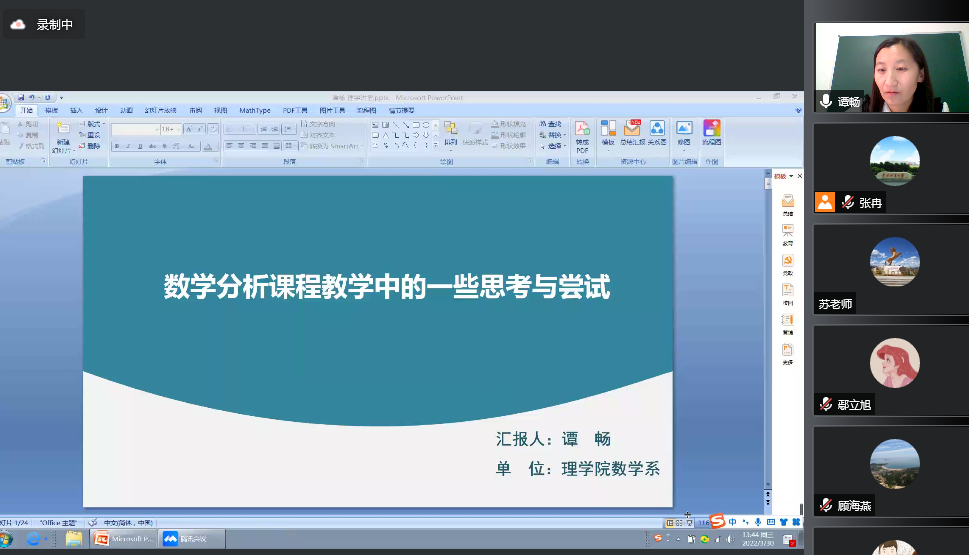Click the Save icon in quick access toolbar

[20, 97]
